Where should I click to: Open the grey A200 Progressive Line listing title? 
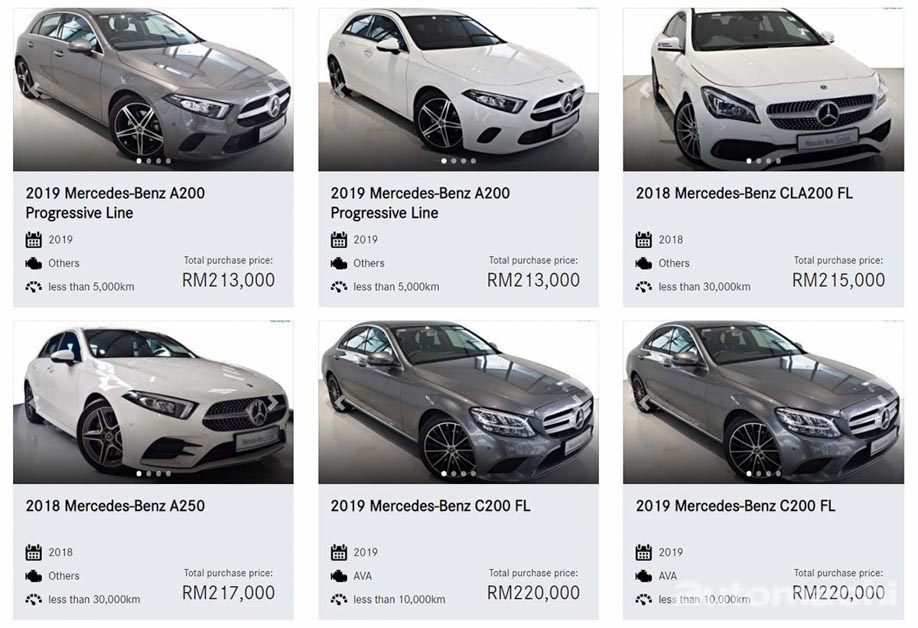tap(115, 203)
